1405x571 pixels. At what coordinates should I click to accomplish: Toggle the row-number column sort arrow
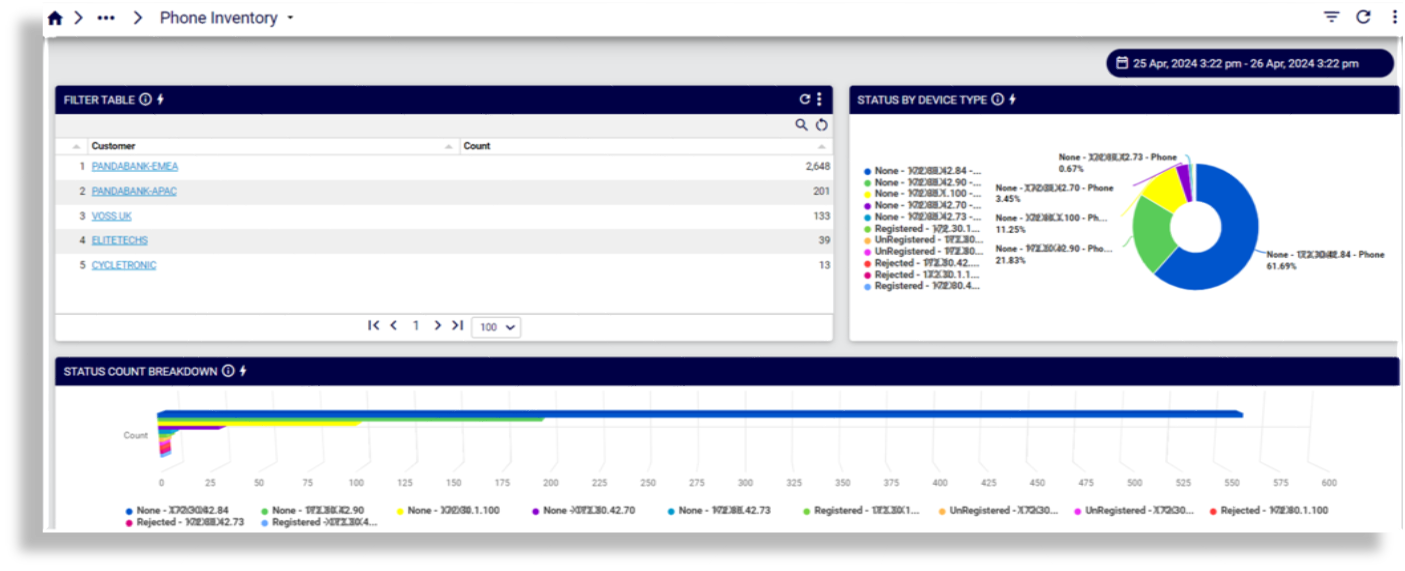[x=76, y=147]
